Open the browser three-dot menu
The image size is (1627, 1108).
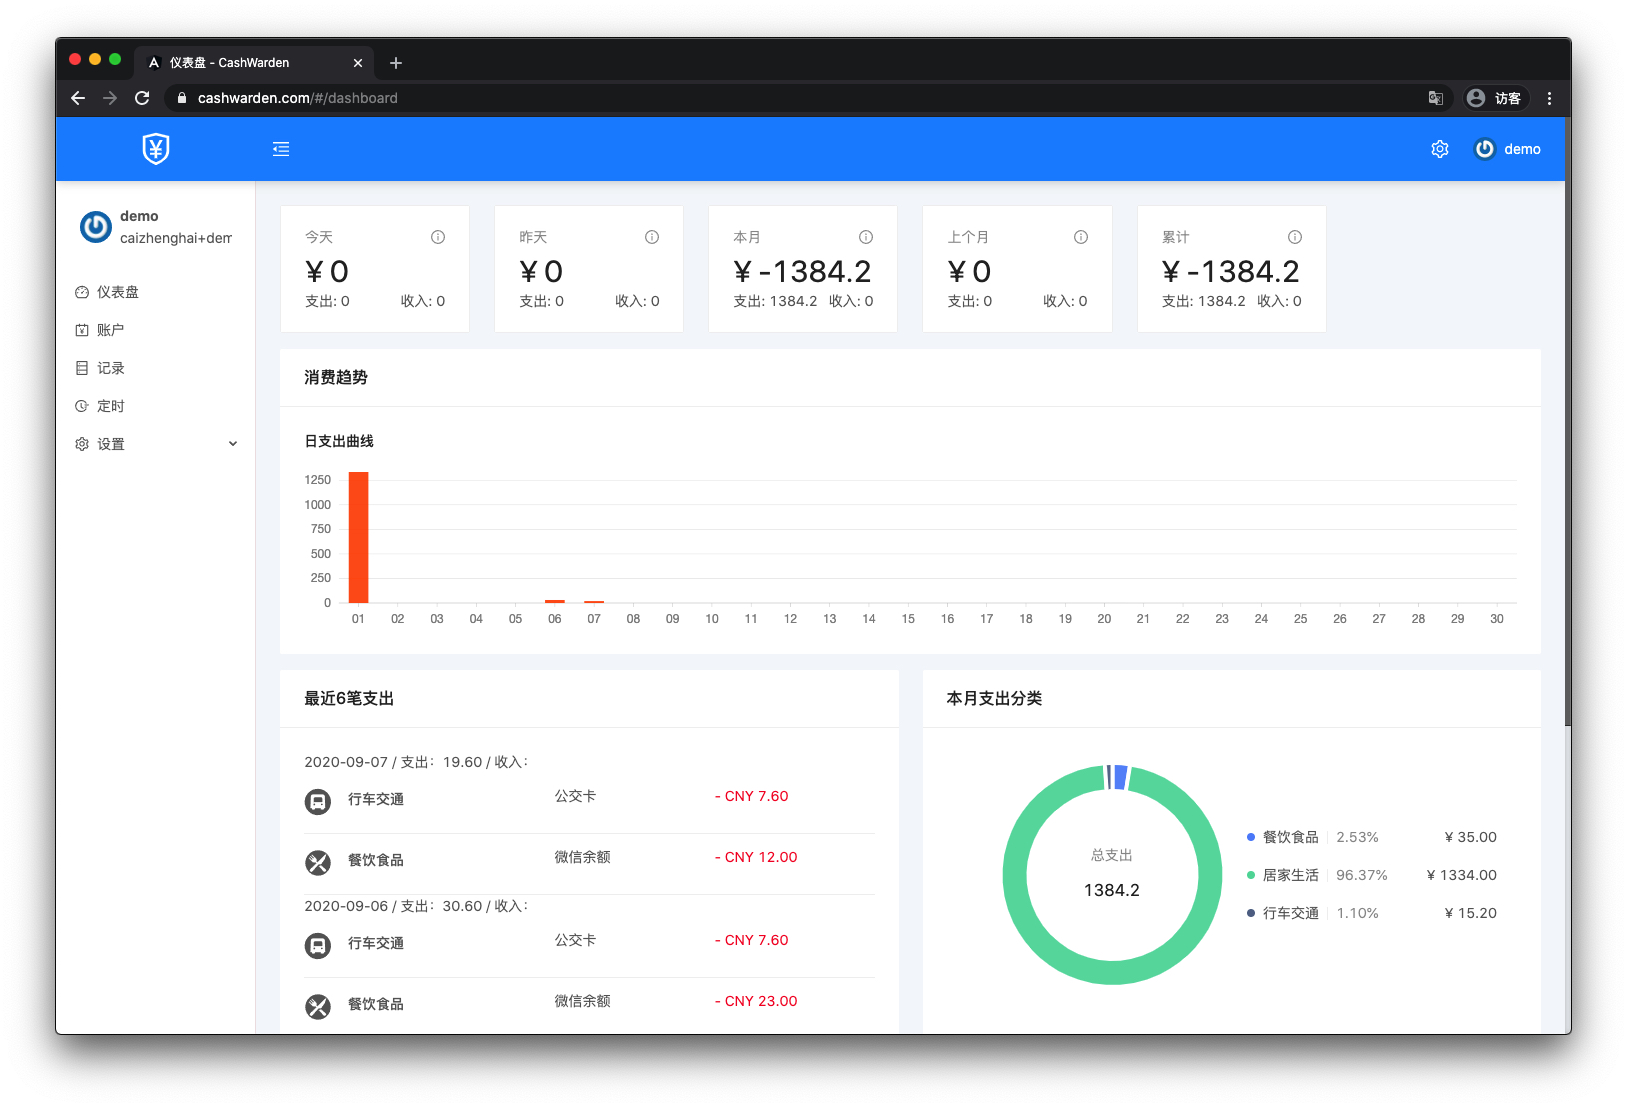click(1549, 98)
